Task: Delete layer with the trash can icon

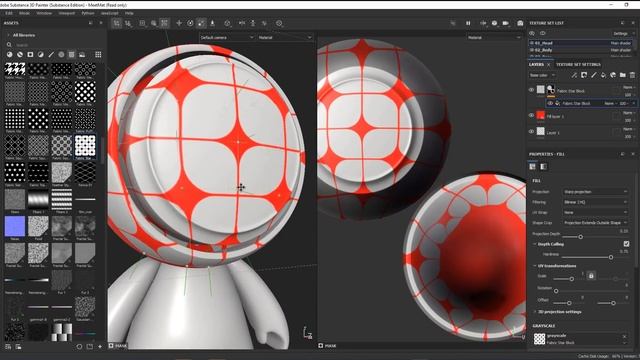Action: click(x=632, y=75)
